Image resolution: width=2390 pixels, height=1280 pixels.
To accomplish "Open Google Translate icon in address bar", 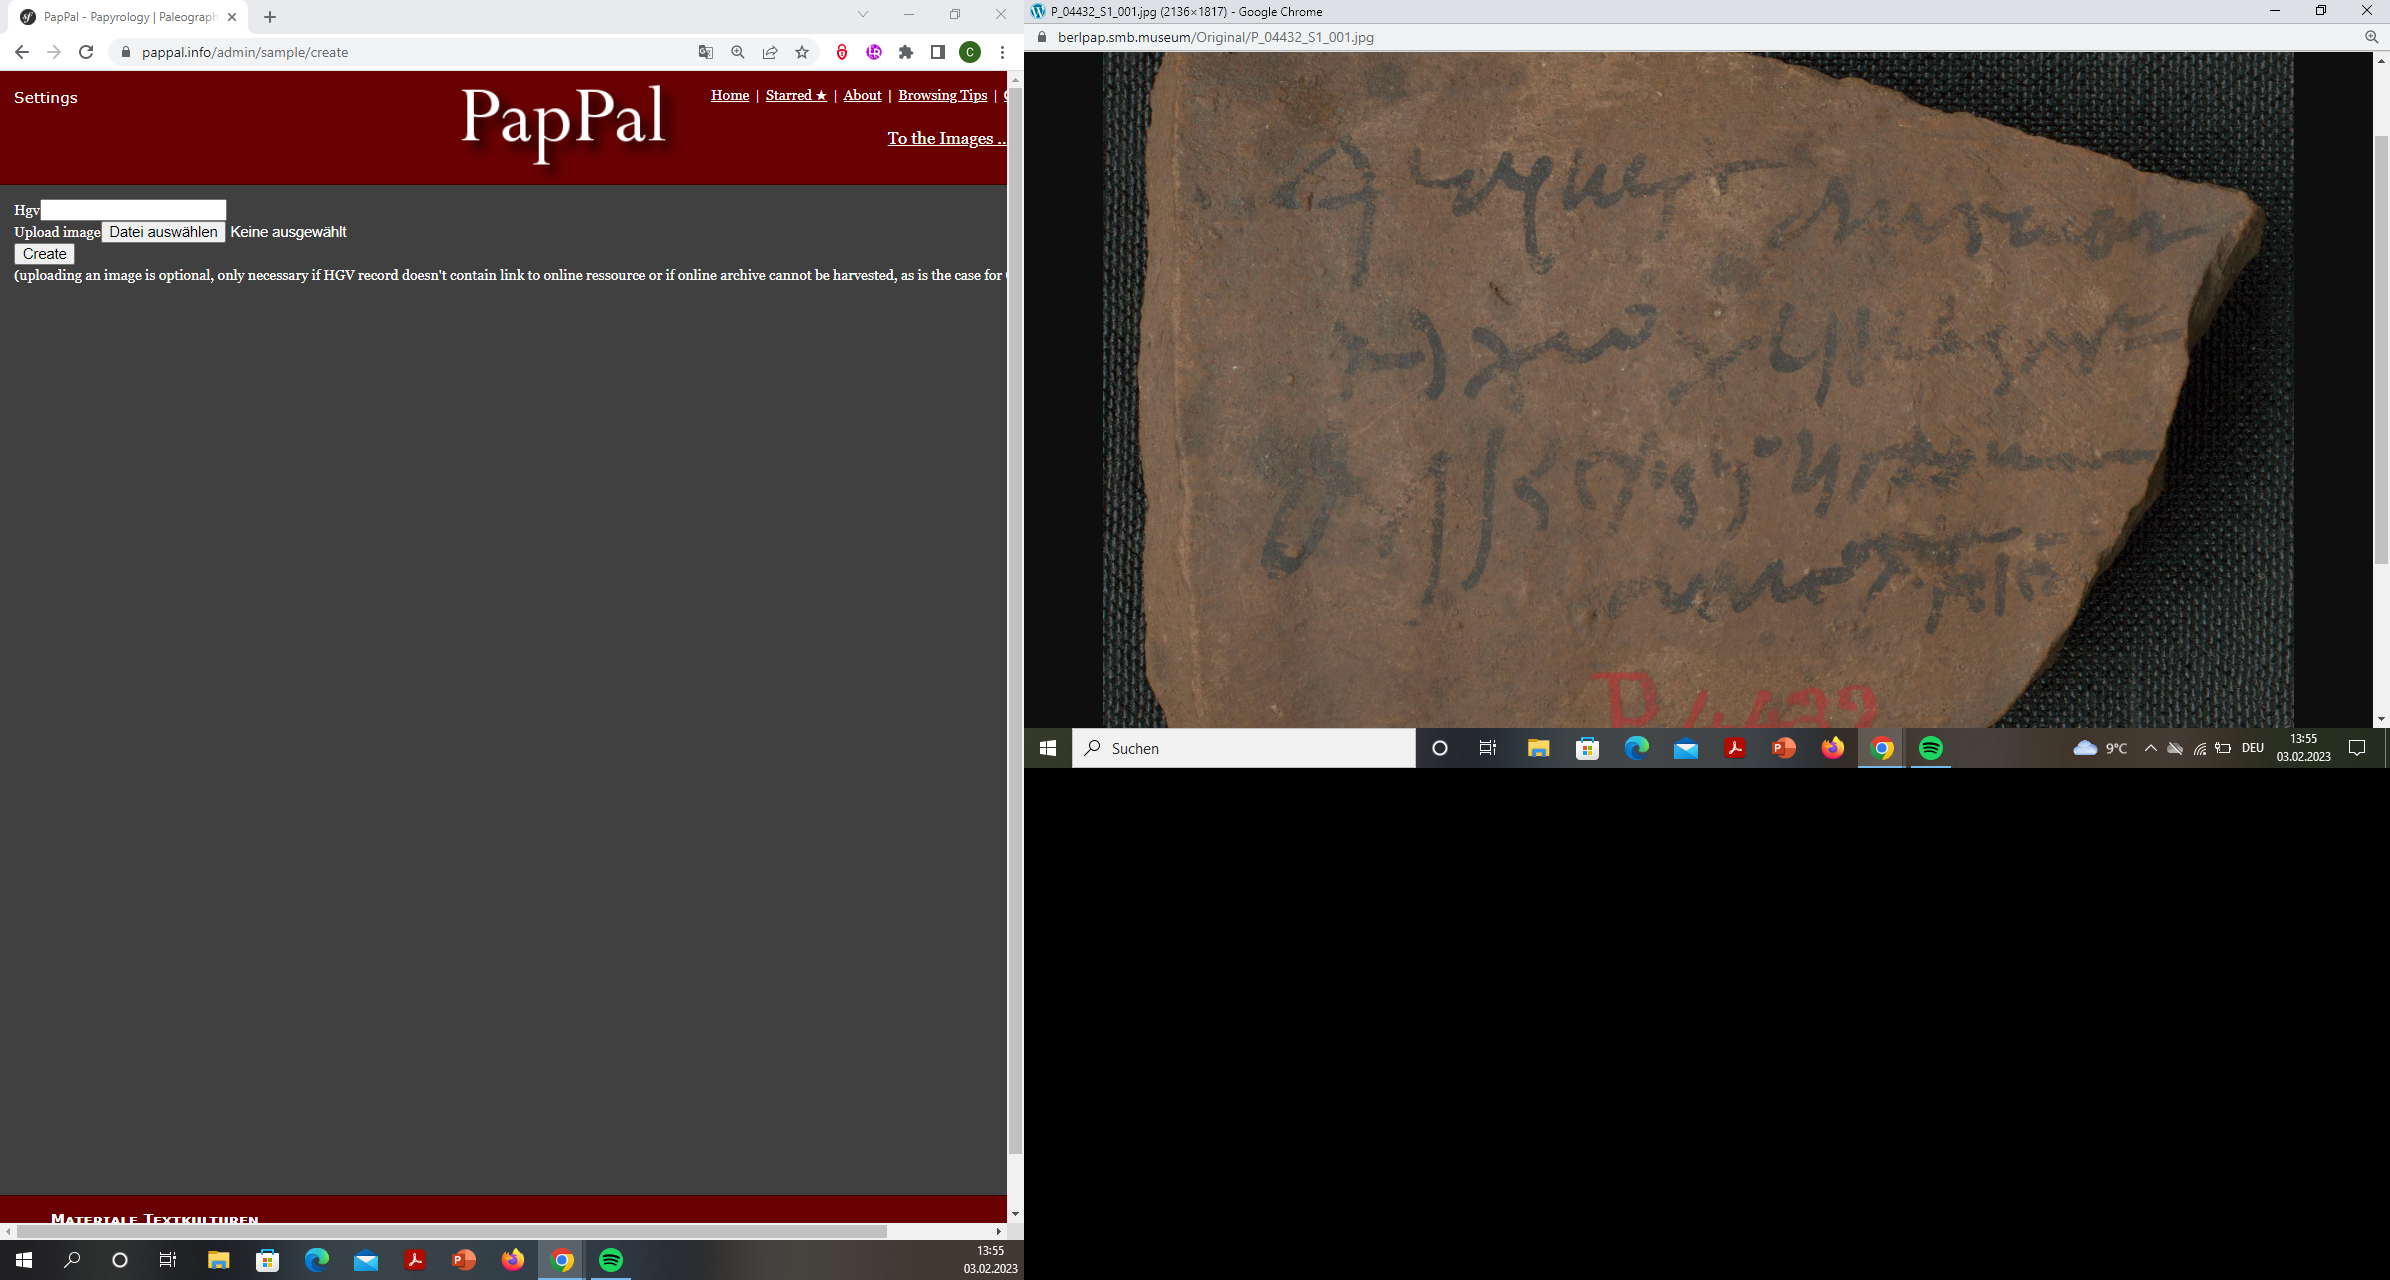I will (x=706, y=52).
